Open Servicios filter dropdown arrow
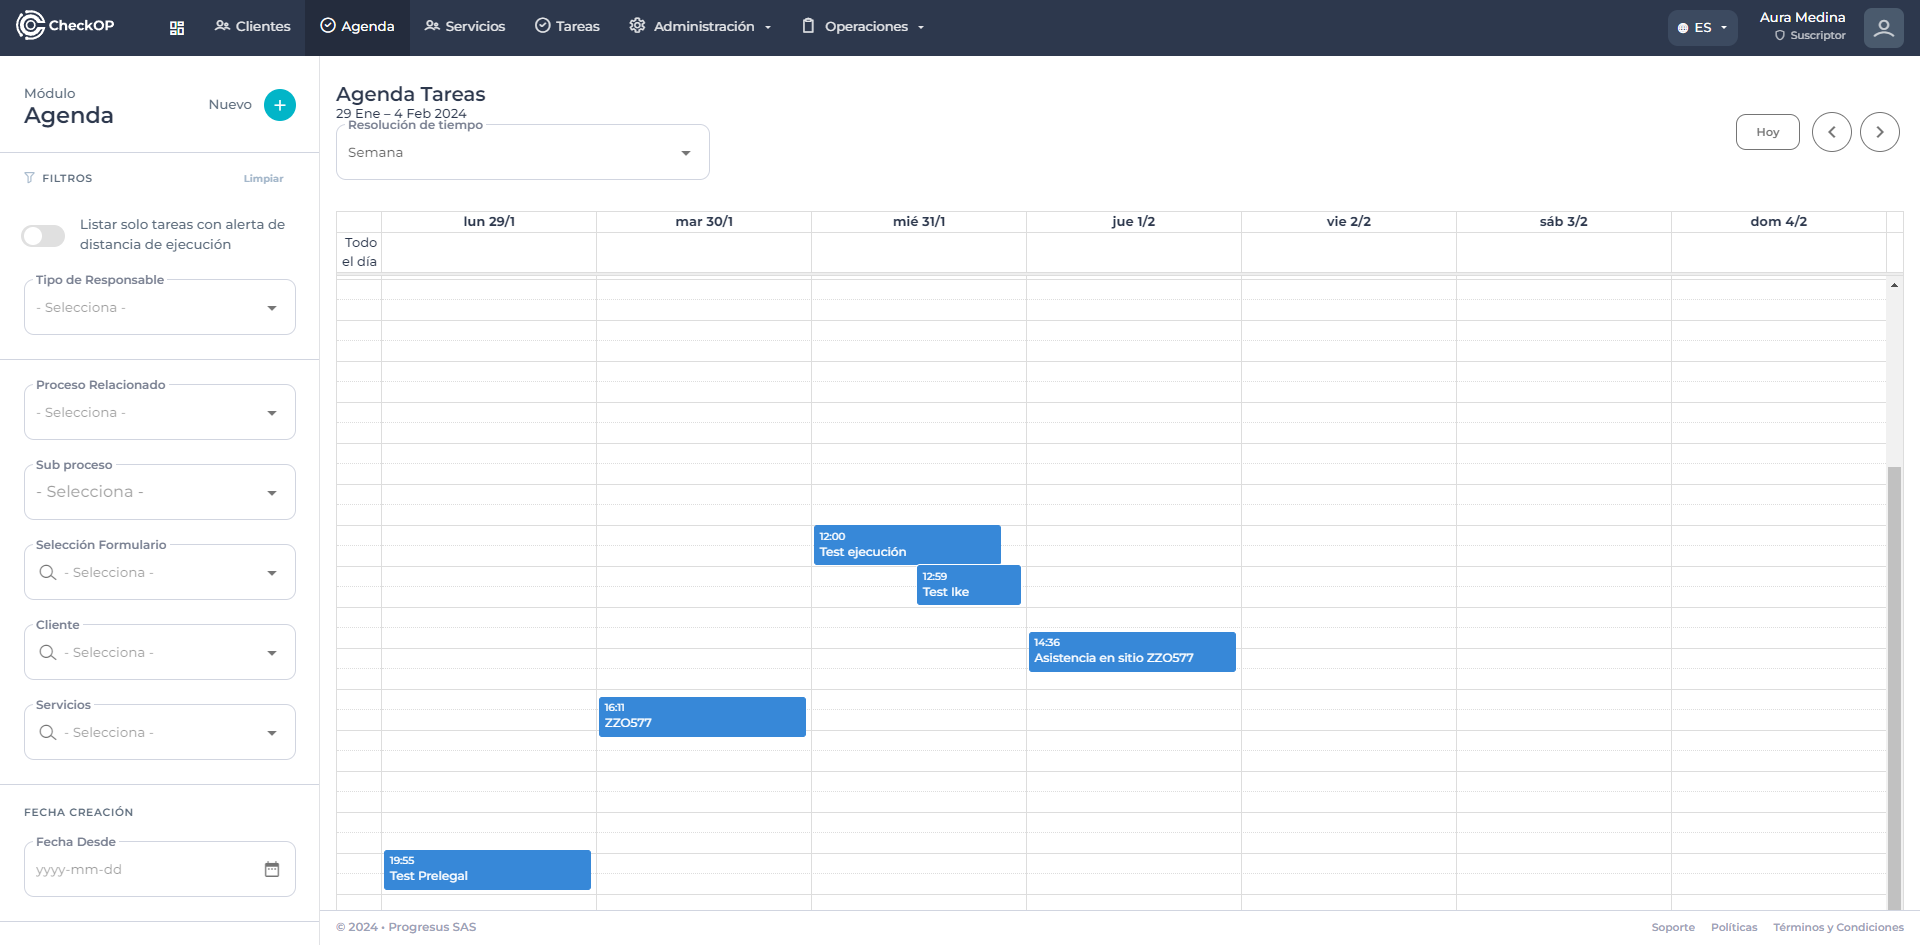This screenshot has height=945, width=1920. [272, 733]
